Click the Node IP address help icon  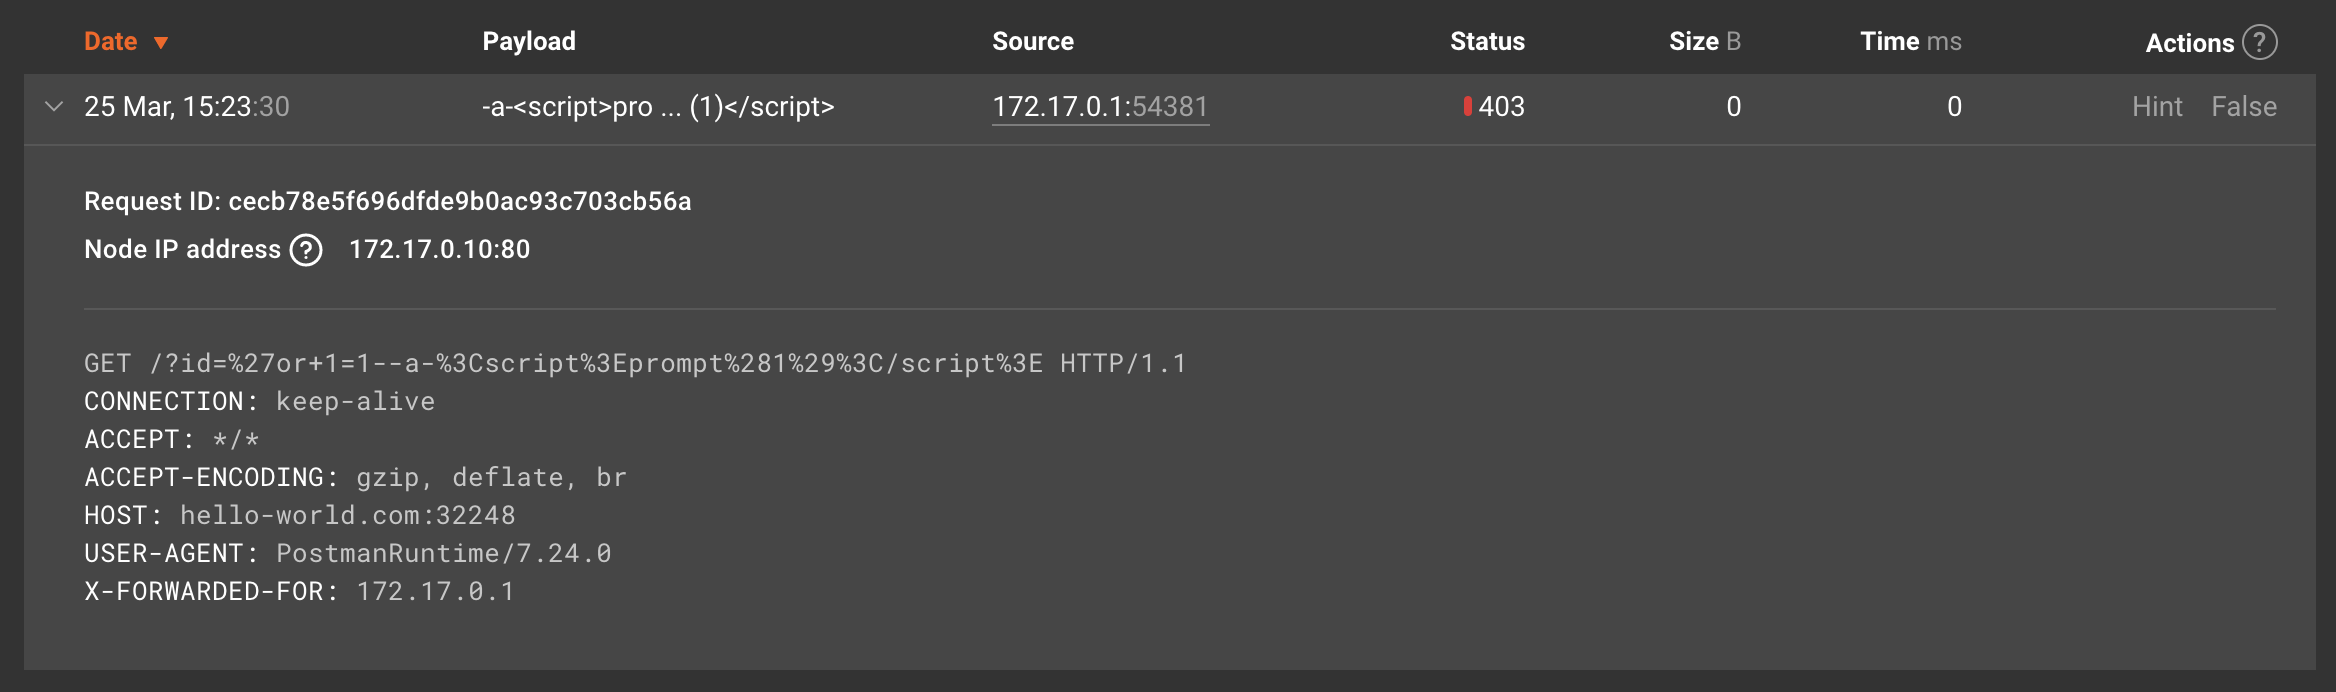point(307,249)
